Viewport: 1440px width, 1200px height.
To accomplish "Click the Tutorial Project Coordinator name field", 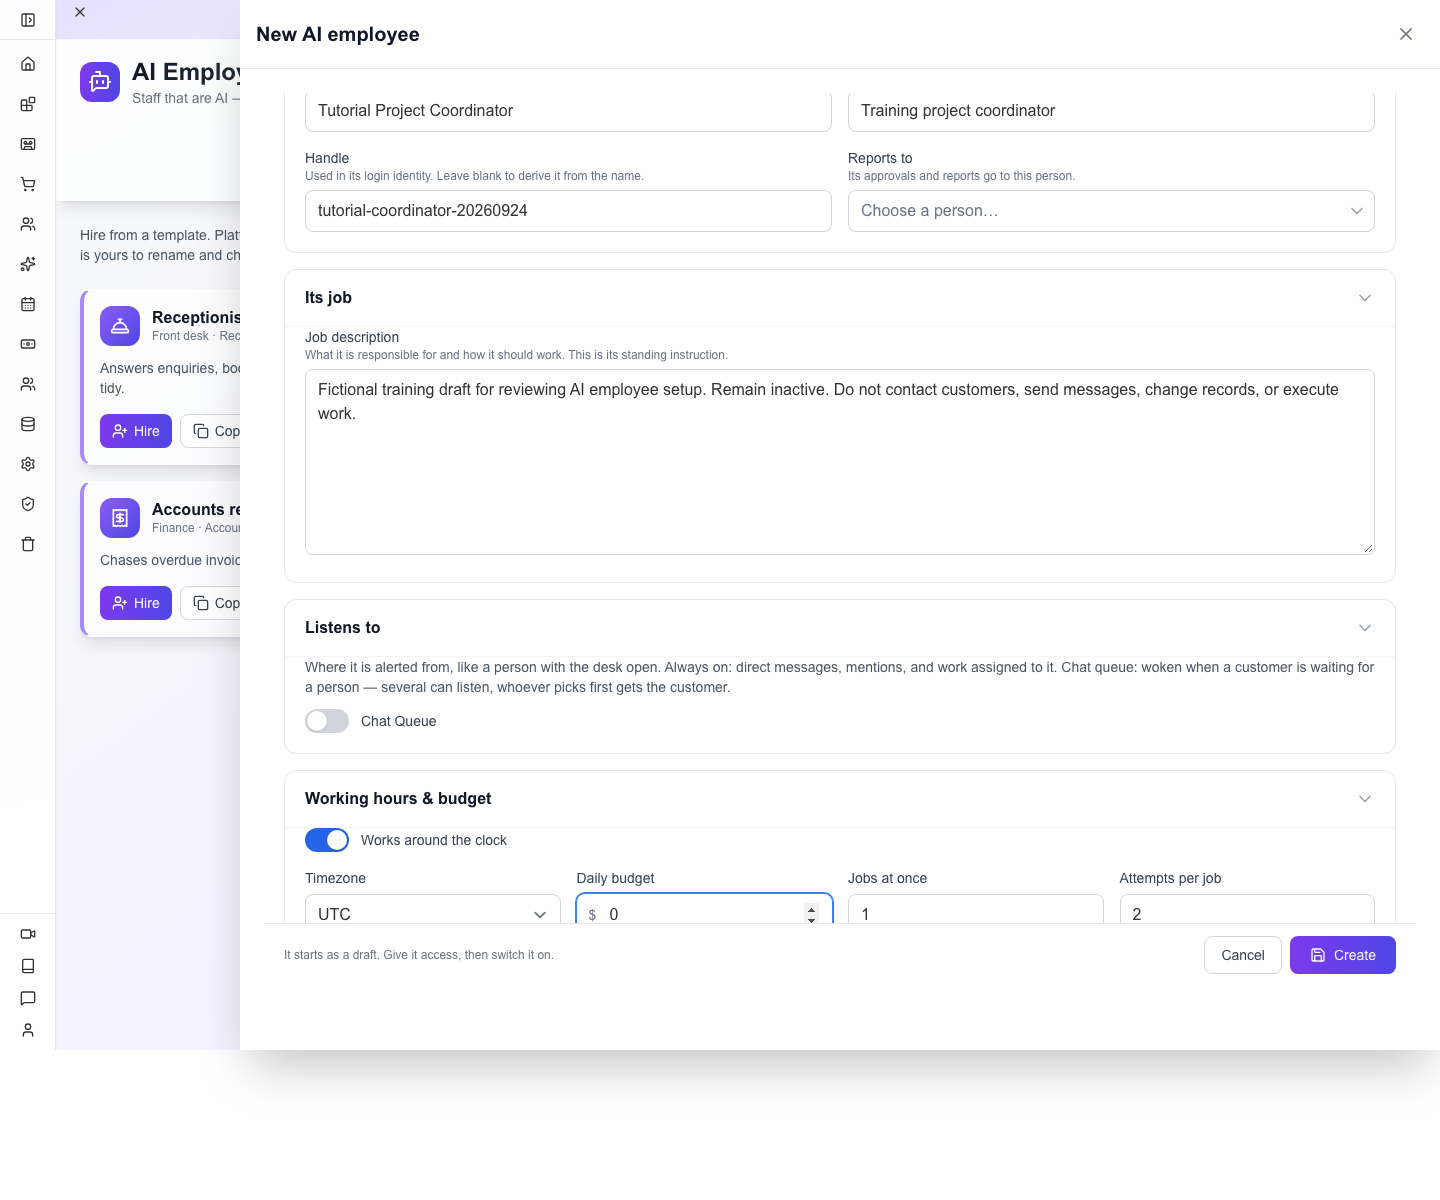I will tap(568, 111).
